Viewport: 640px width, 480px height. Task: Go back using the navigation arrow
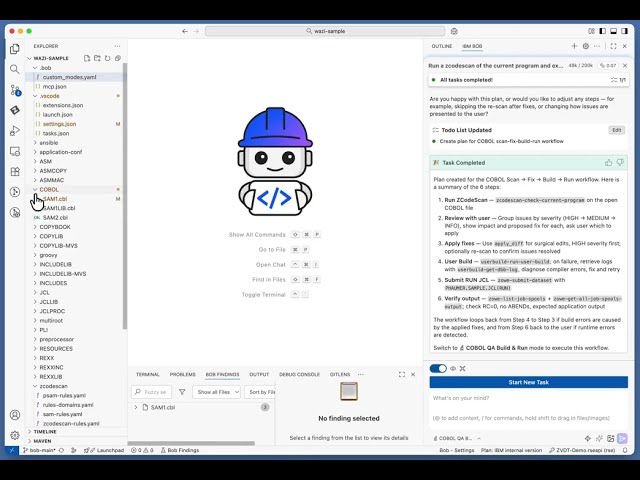[x=185, y=31]
